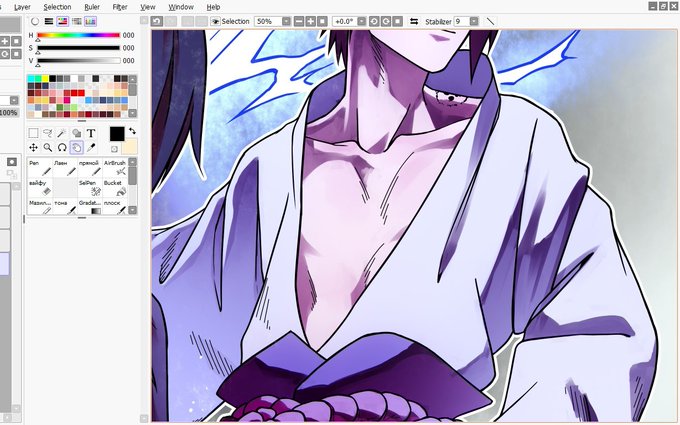Screen dimensions: 680x425
Task: Choose the Gradat... gradient tool
Action: 90,206
